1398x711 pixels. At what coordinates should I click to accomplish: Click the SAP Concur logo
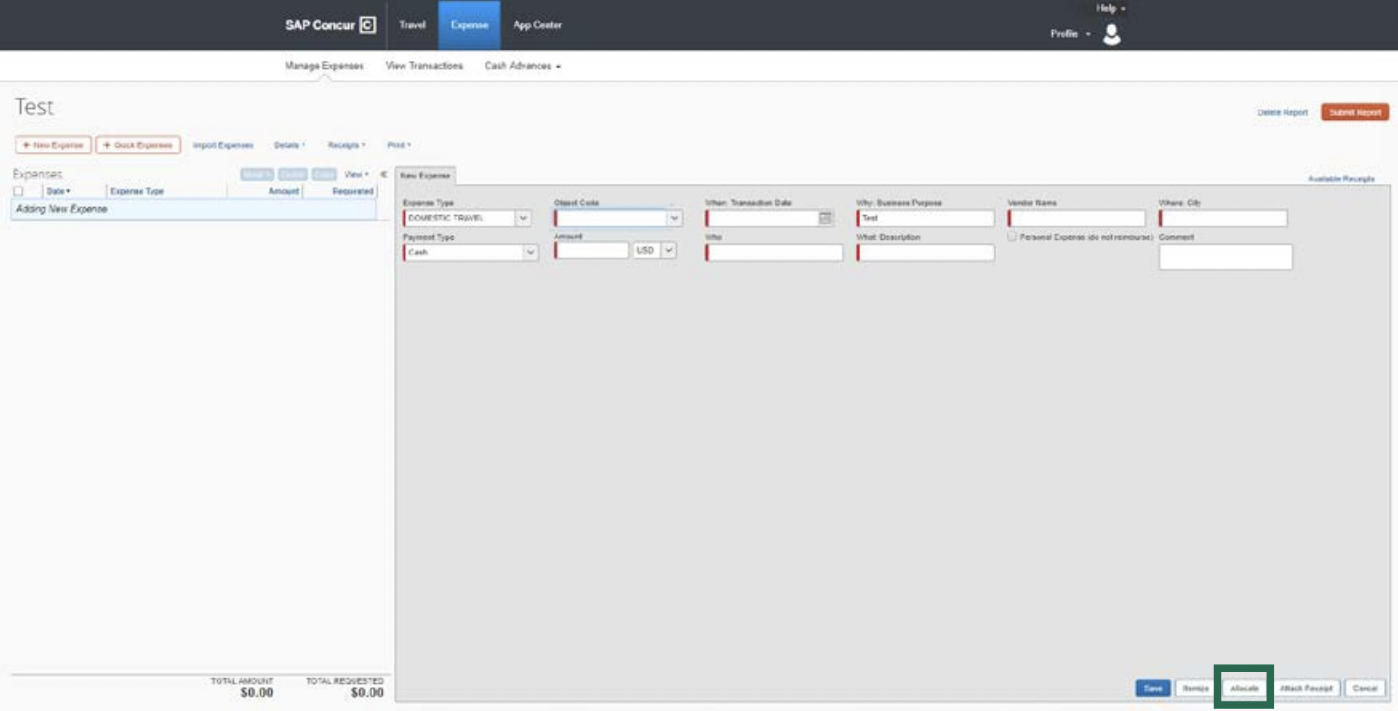(x=330, y=25)
